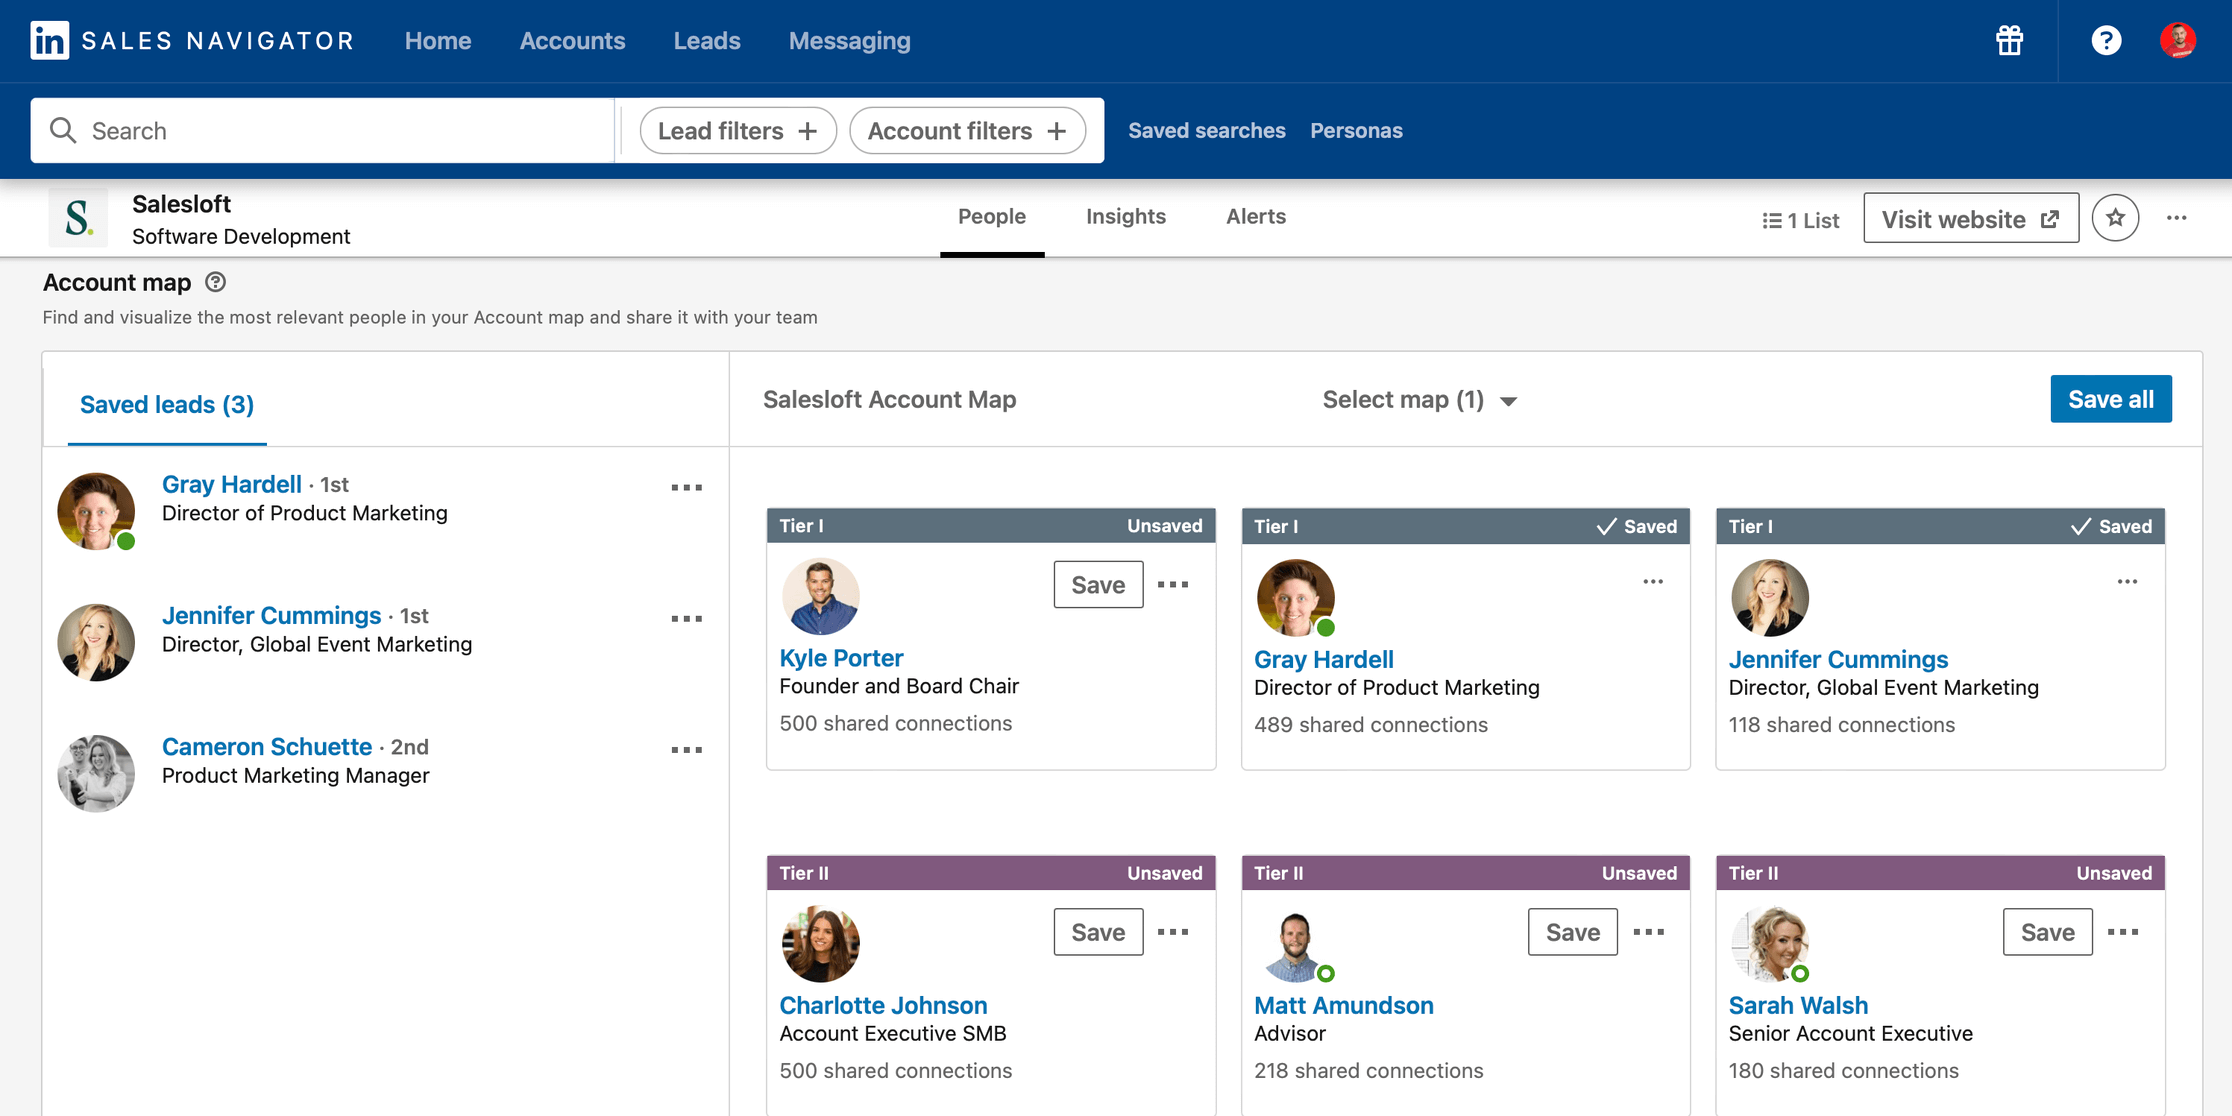
Task: Save Matt Amundson as lead
Action: (1572, 931)
